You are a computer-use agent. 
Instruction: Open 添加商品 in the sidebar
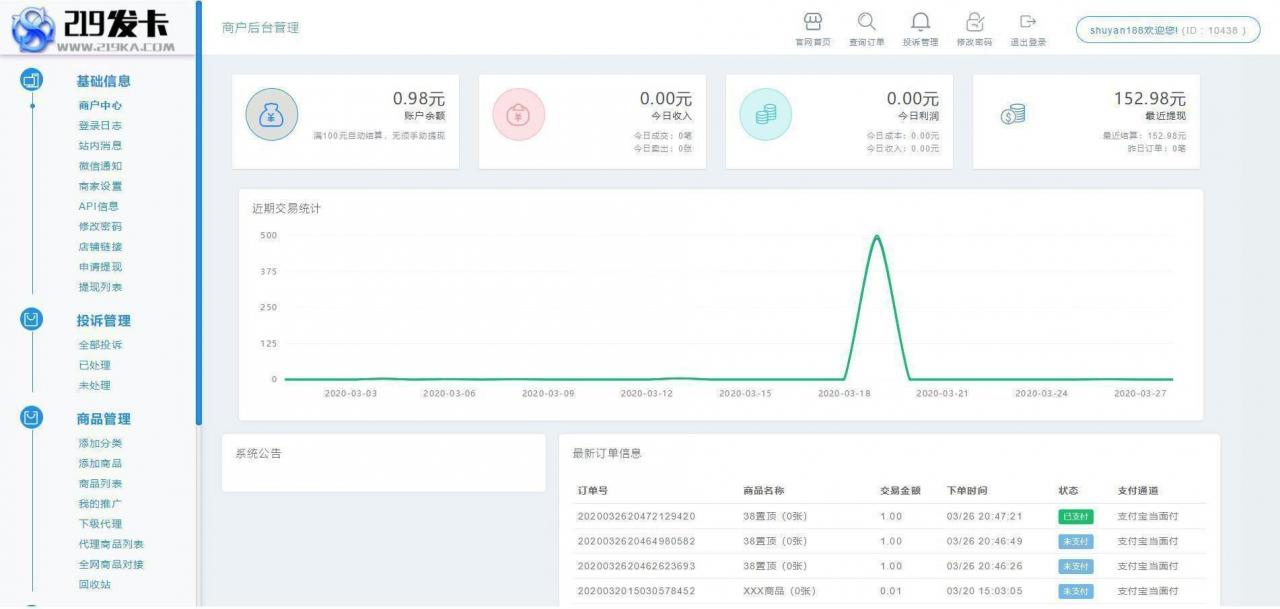(100, 463)
